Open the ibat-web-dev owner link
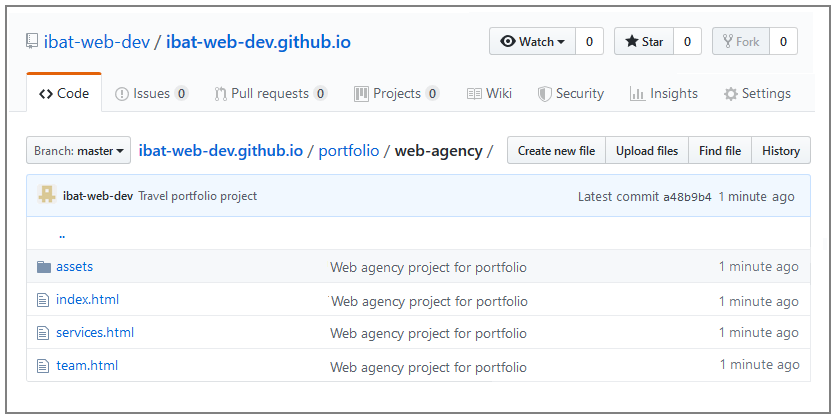Viewport: 840px width, 418px height. pos(96,42)
